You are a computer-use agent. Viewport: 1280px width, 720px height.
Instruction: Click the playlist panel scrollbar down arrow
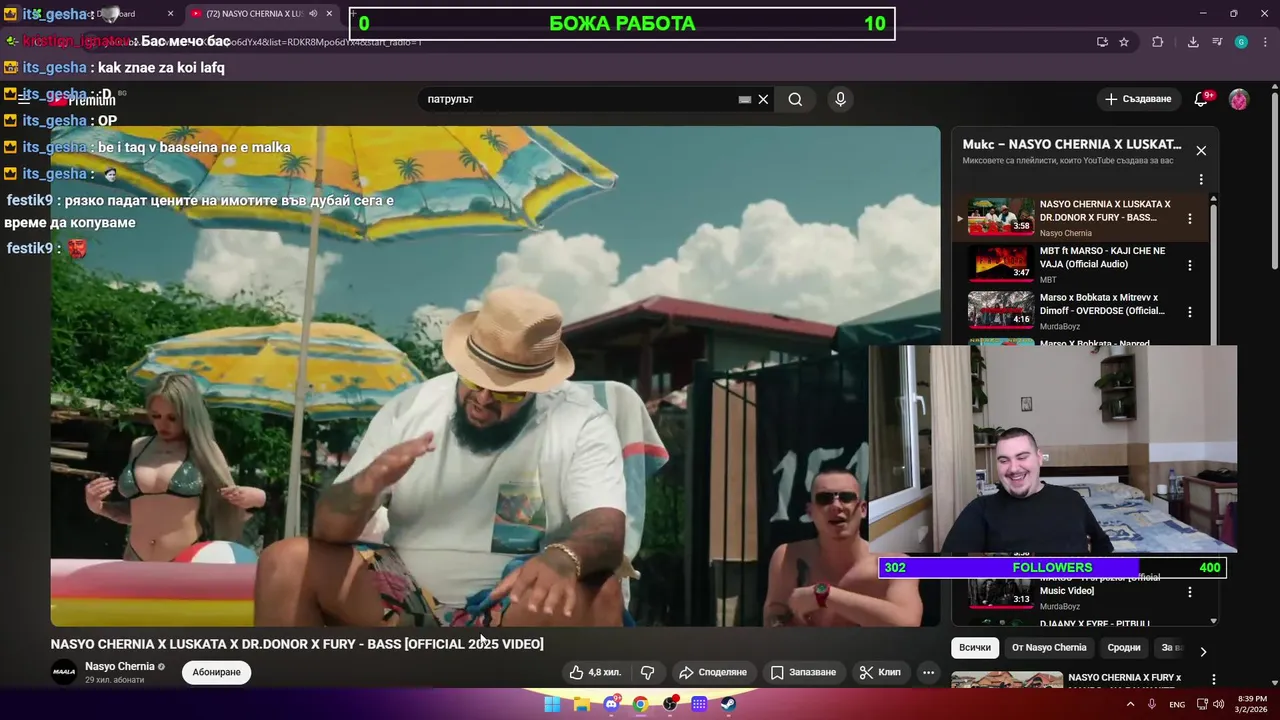tap(1214, 621)
